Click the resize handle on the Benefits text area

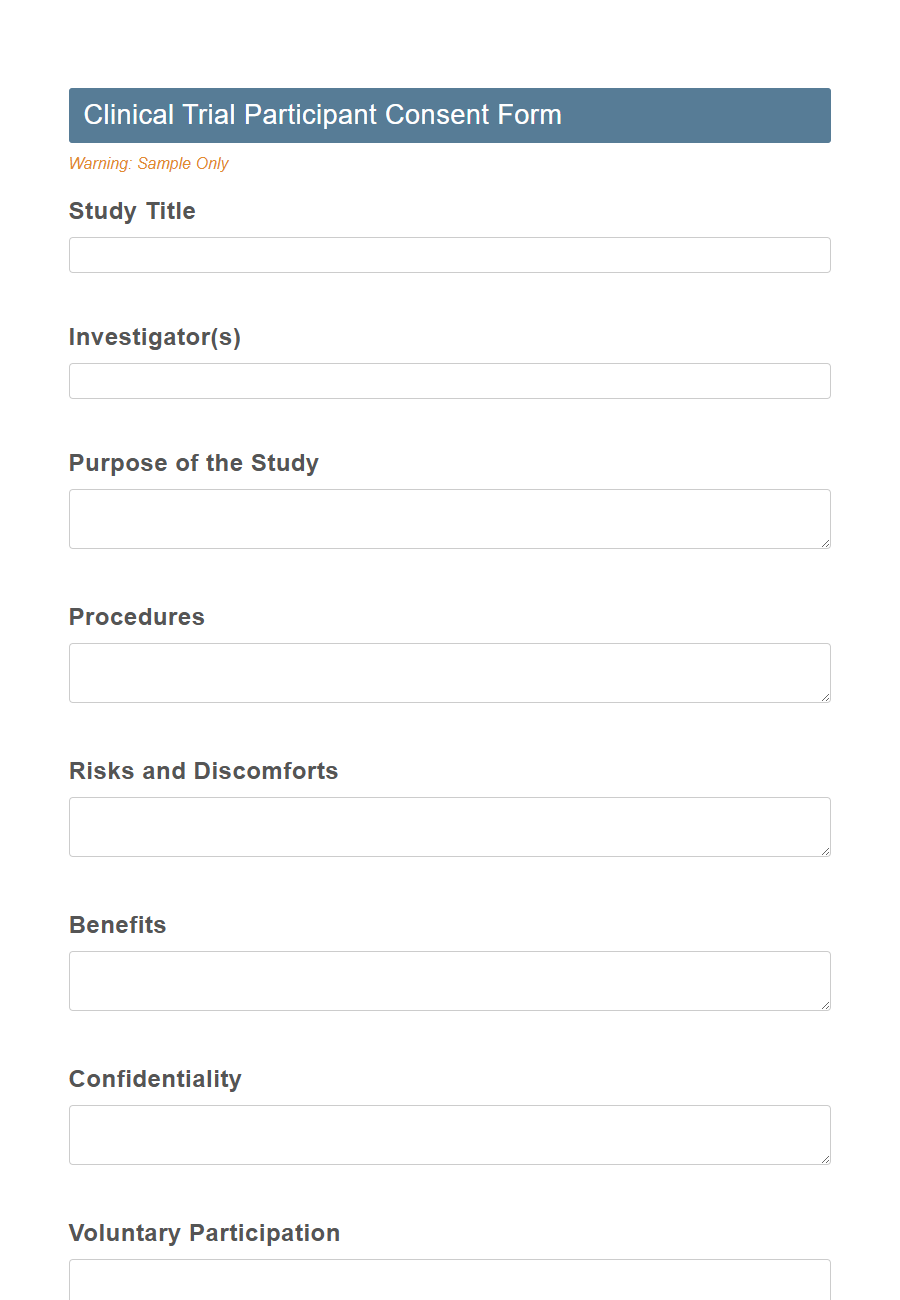(826, 1005)
